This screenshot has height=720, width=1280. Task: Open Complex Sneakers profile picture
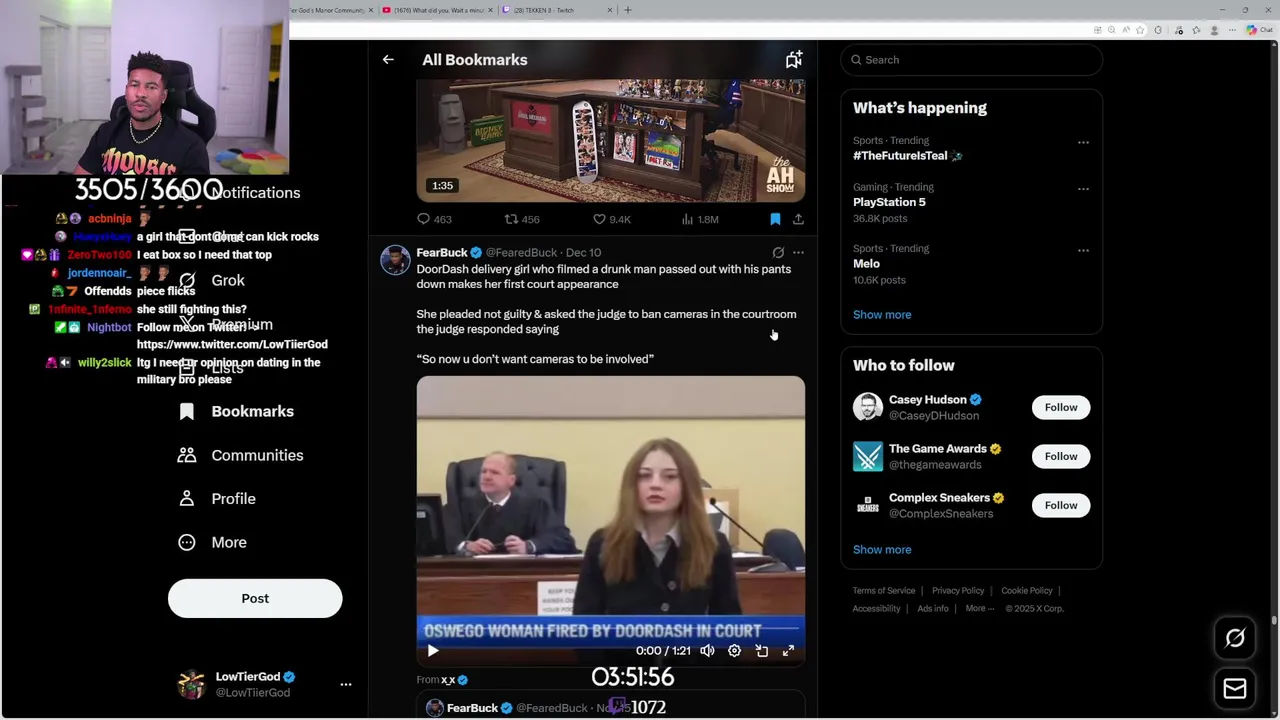(x=868, y=506)
